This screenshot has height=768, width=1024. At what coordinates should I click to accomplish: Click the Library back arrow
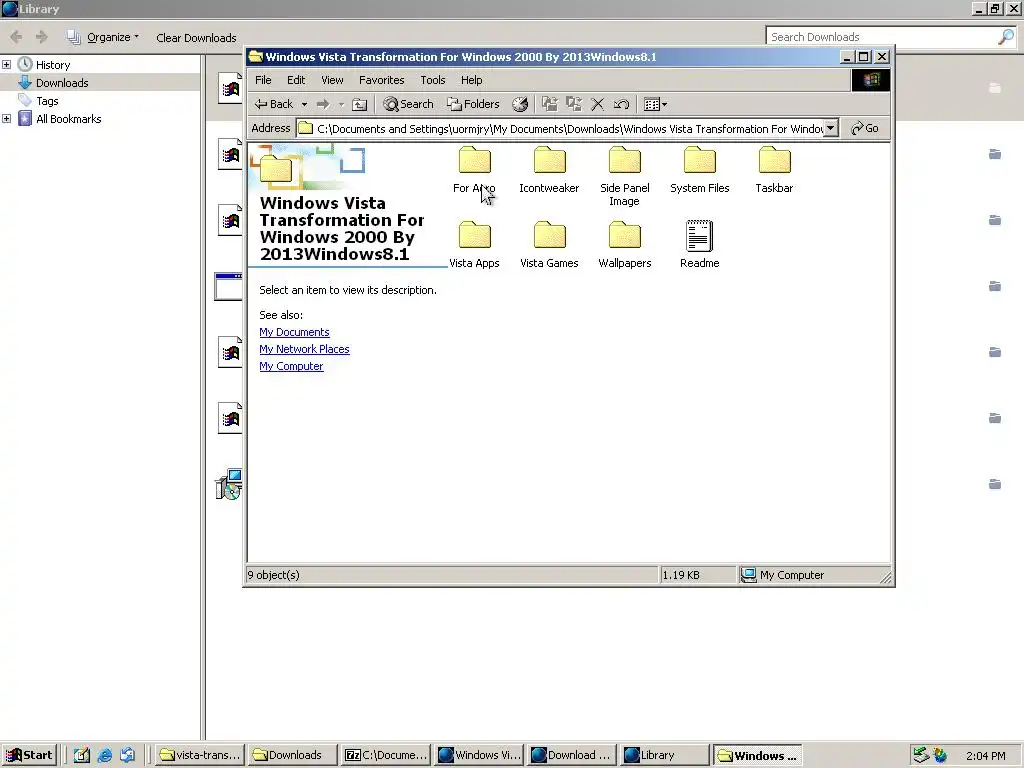coord(17,37)
